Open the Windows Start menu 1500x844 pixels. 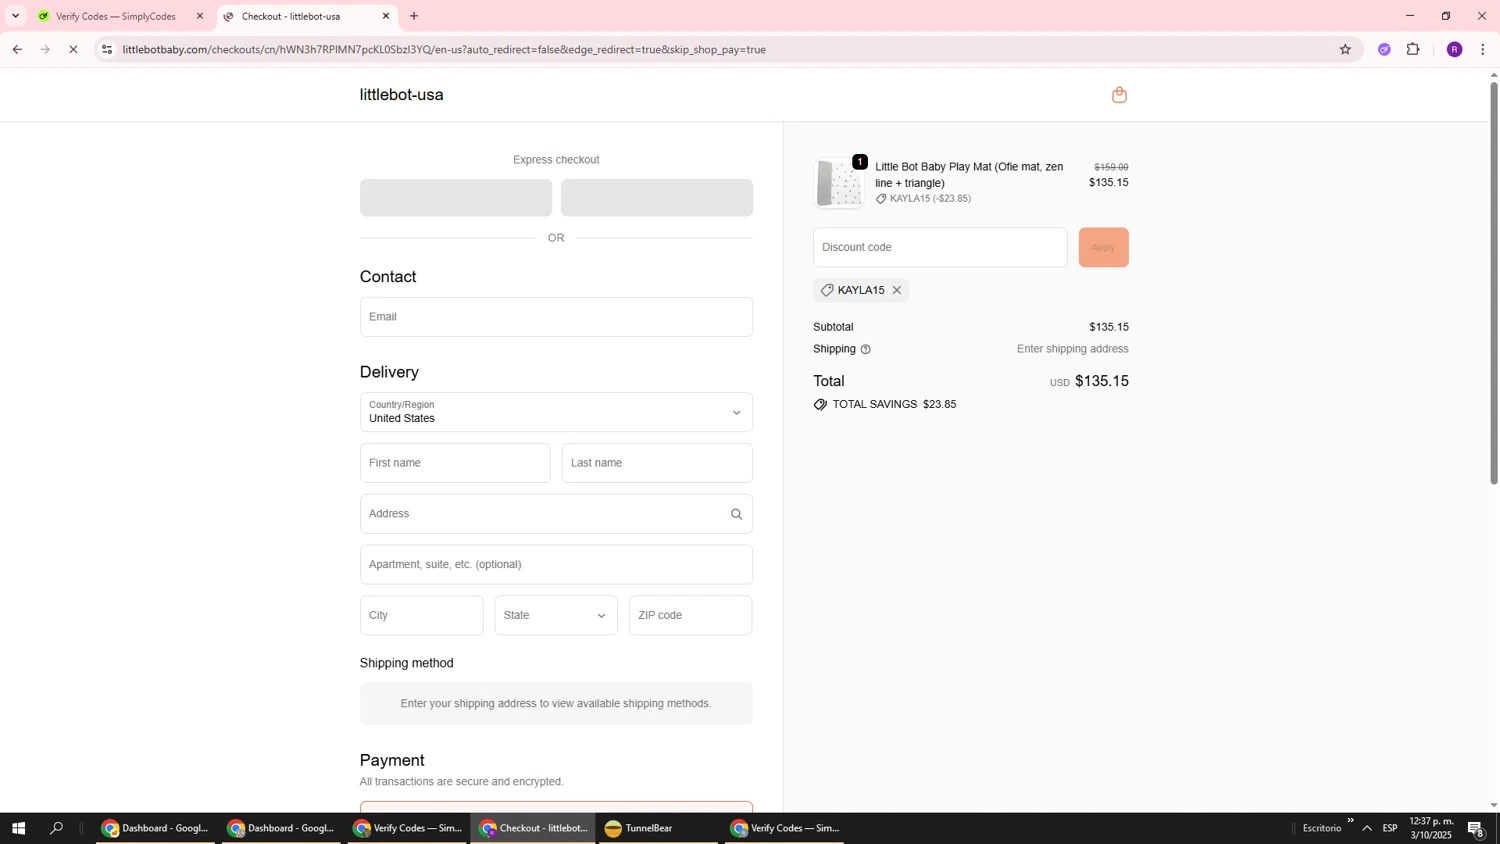coord(18,828)
